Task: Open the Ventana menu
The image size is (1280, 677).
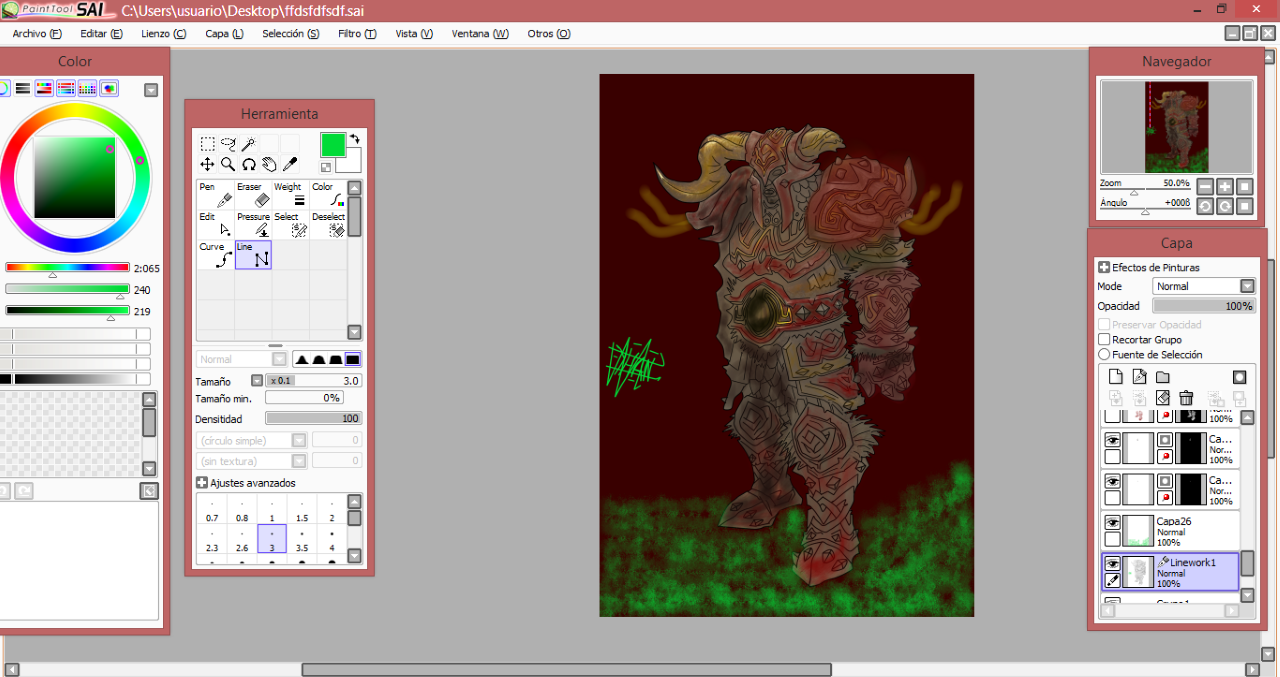Action: point(480,33)
